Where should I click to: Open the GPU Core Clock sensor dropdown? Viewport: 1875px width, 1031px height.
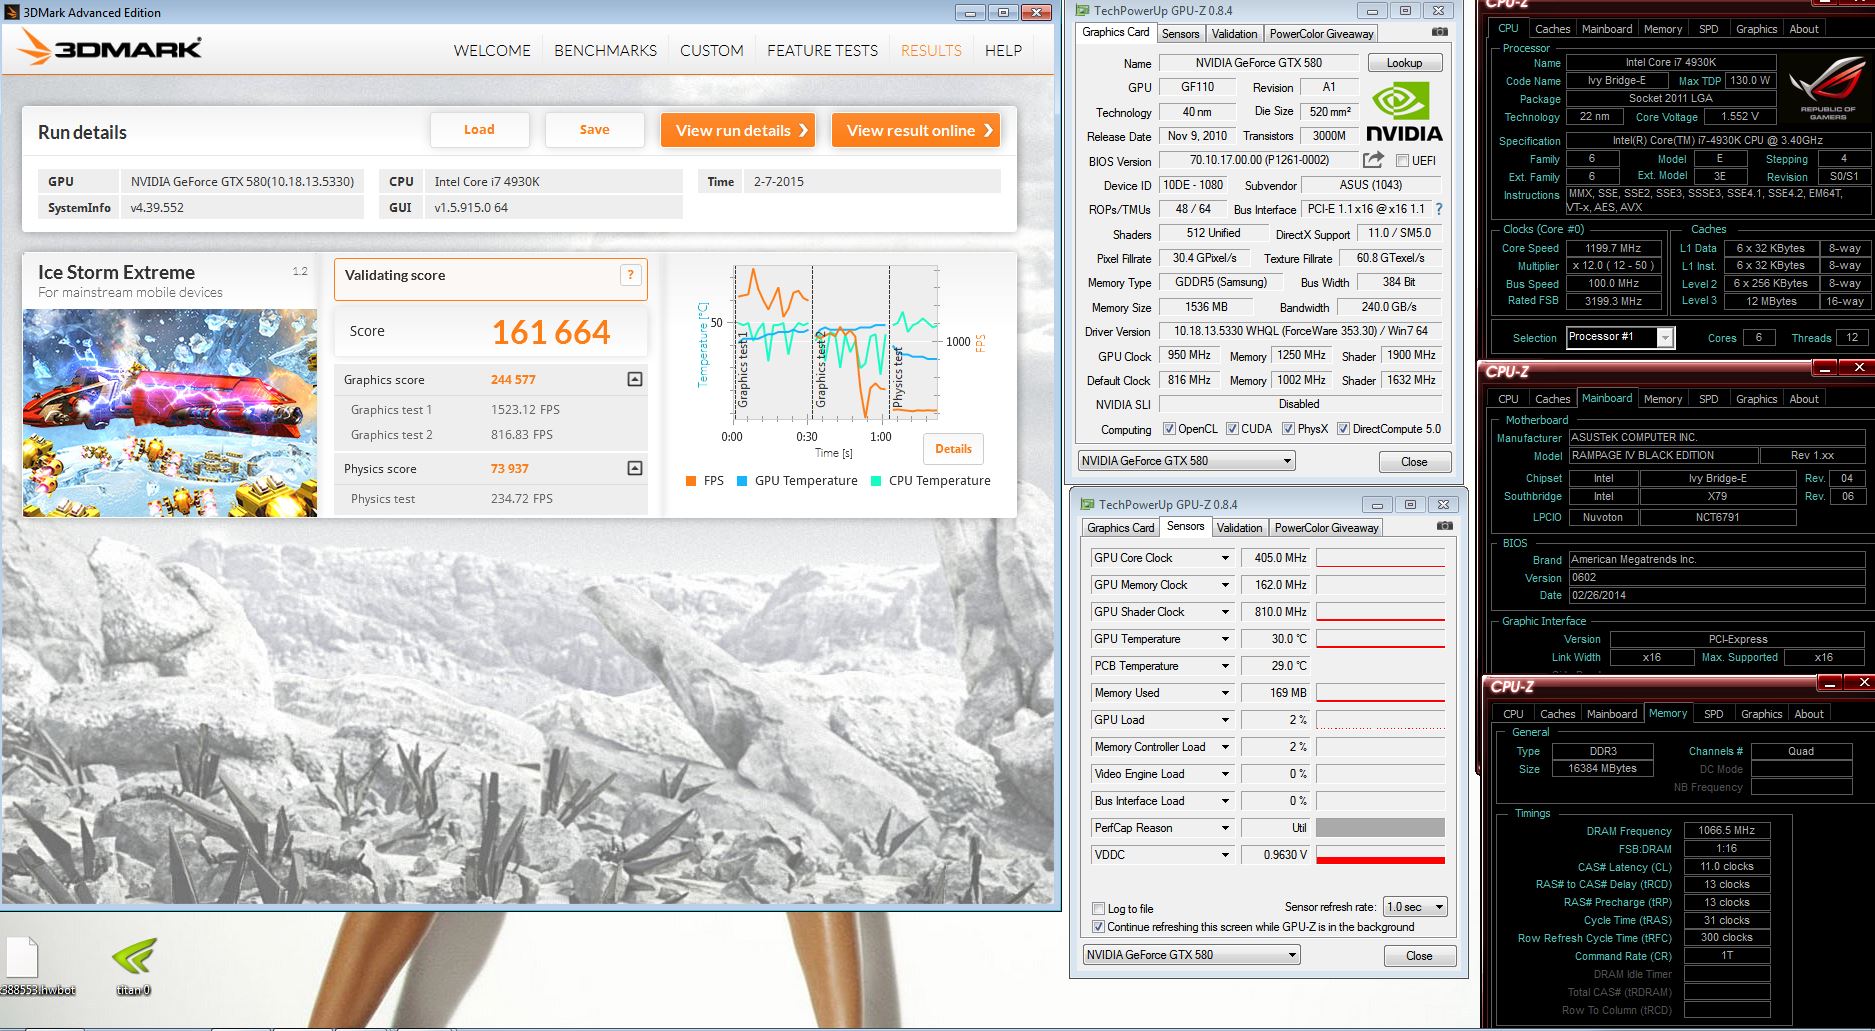pyautogui.click(x=1225, y=558)
